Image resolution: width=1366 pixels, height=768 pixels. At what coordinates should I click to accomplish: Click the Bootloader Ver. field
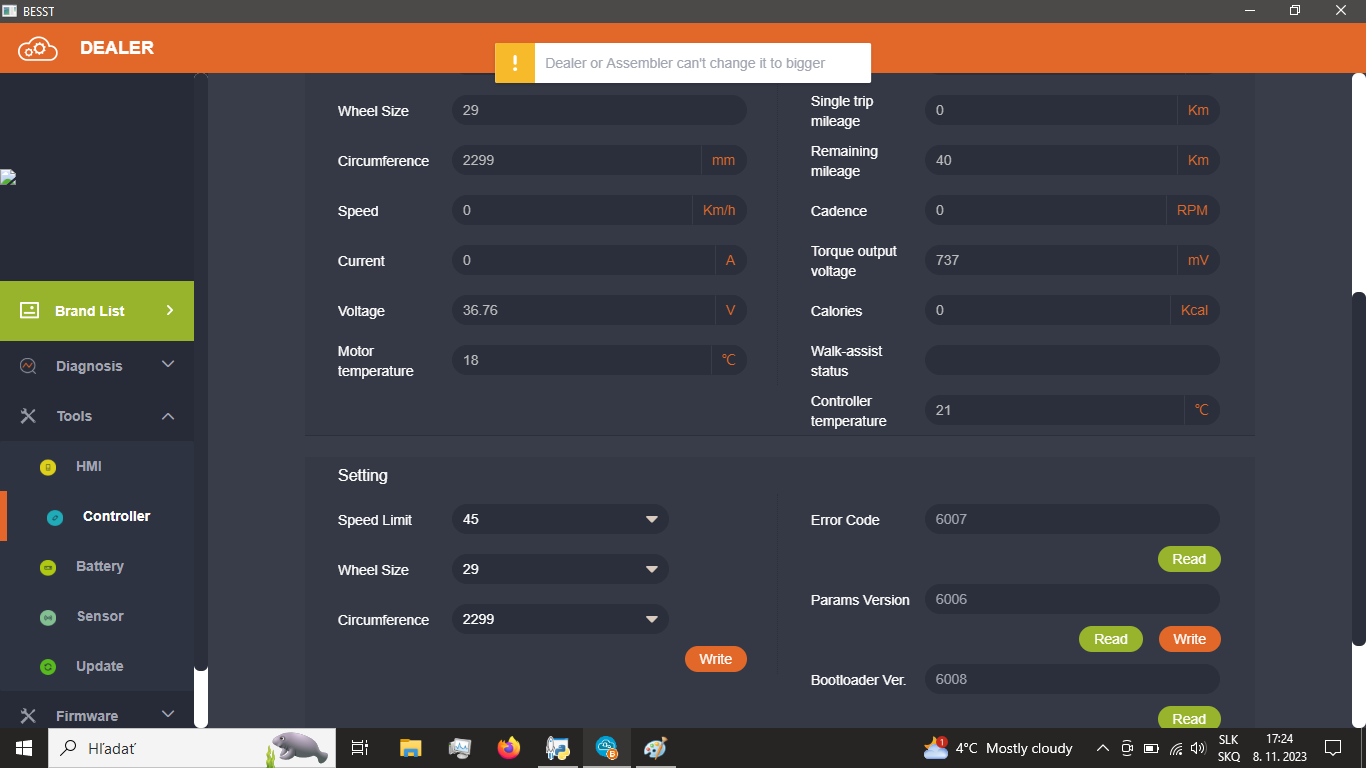click(1072, 679)
